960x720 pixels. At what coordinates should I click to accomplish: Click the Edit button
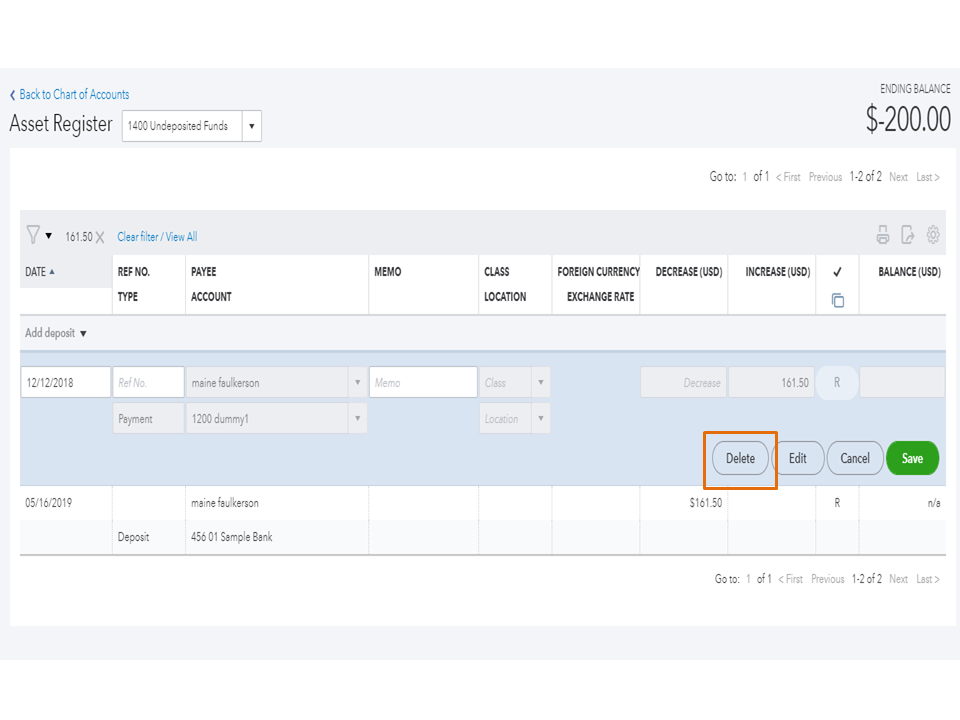coord(797,458)
